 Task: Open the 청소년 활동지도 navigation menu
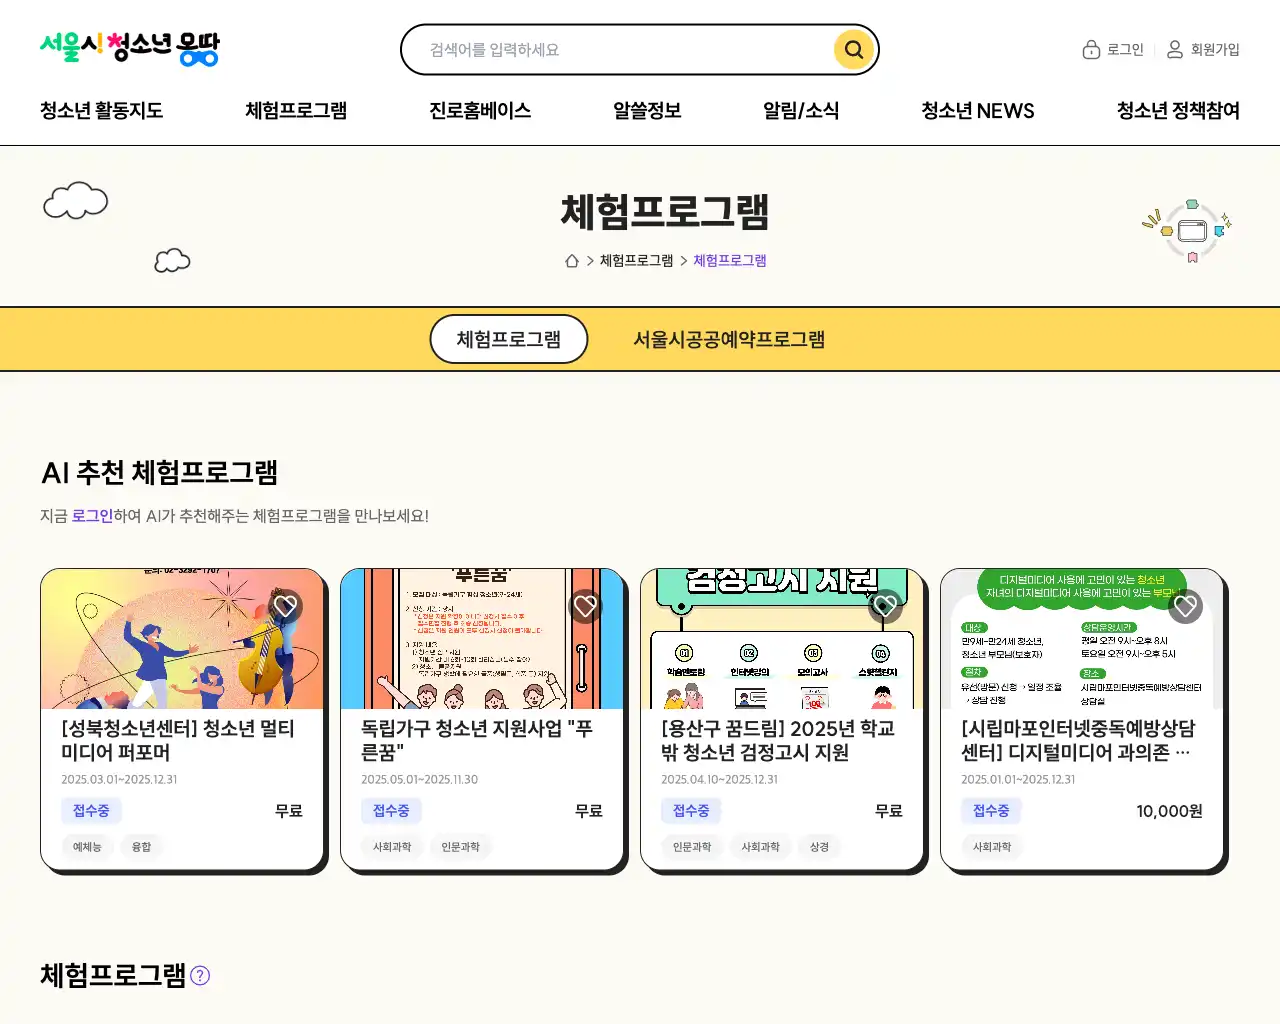(101, 111)
